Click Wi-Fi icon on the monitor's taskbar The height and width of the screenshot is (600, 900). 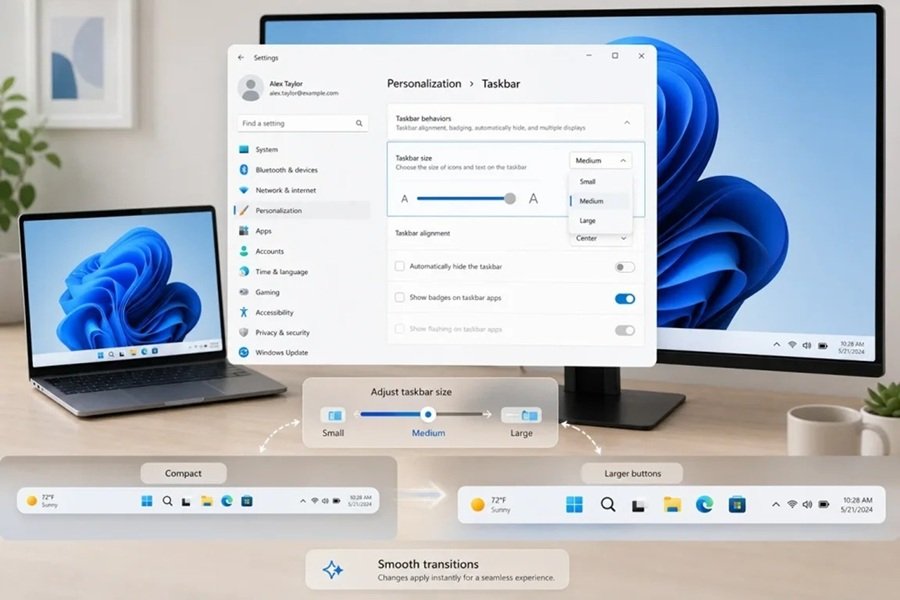(792, 345)
